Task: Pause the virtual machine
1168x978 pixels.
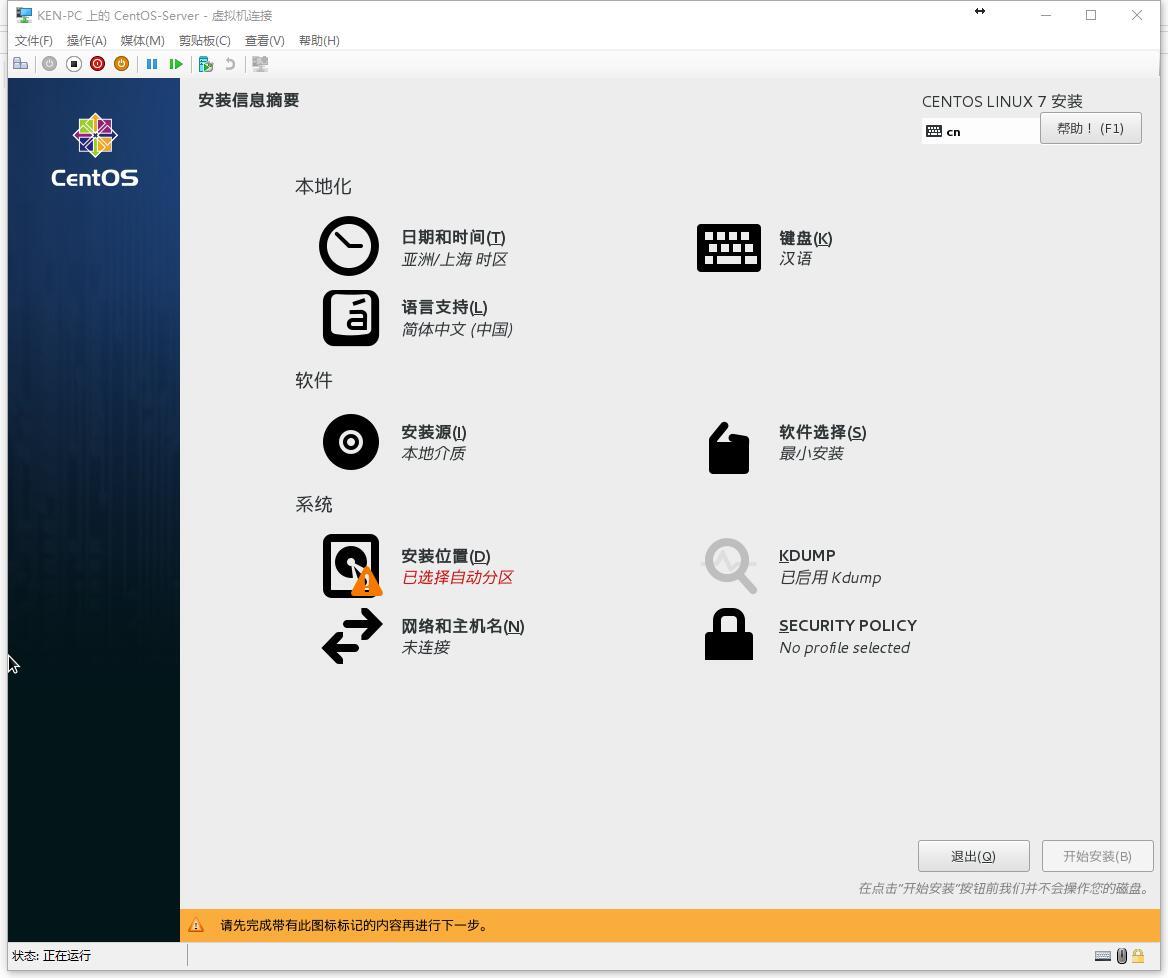Action: click(x=152, y=64)
